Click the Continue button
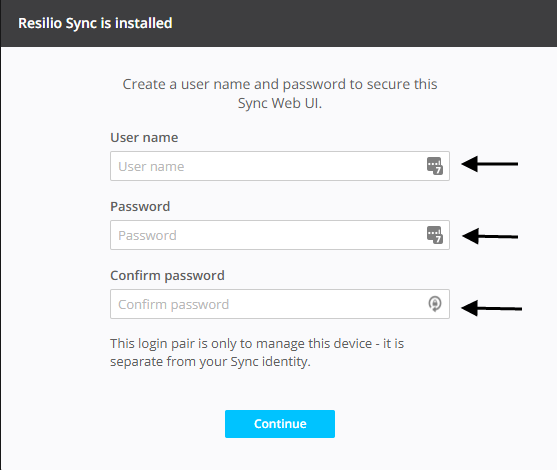The height and width of the screenshot is (470, 557). (x=280, y=424)
